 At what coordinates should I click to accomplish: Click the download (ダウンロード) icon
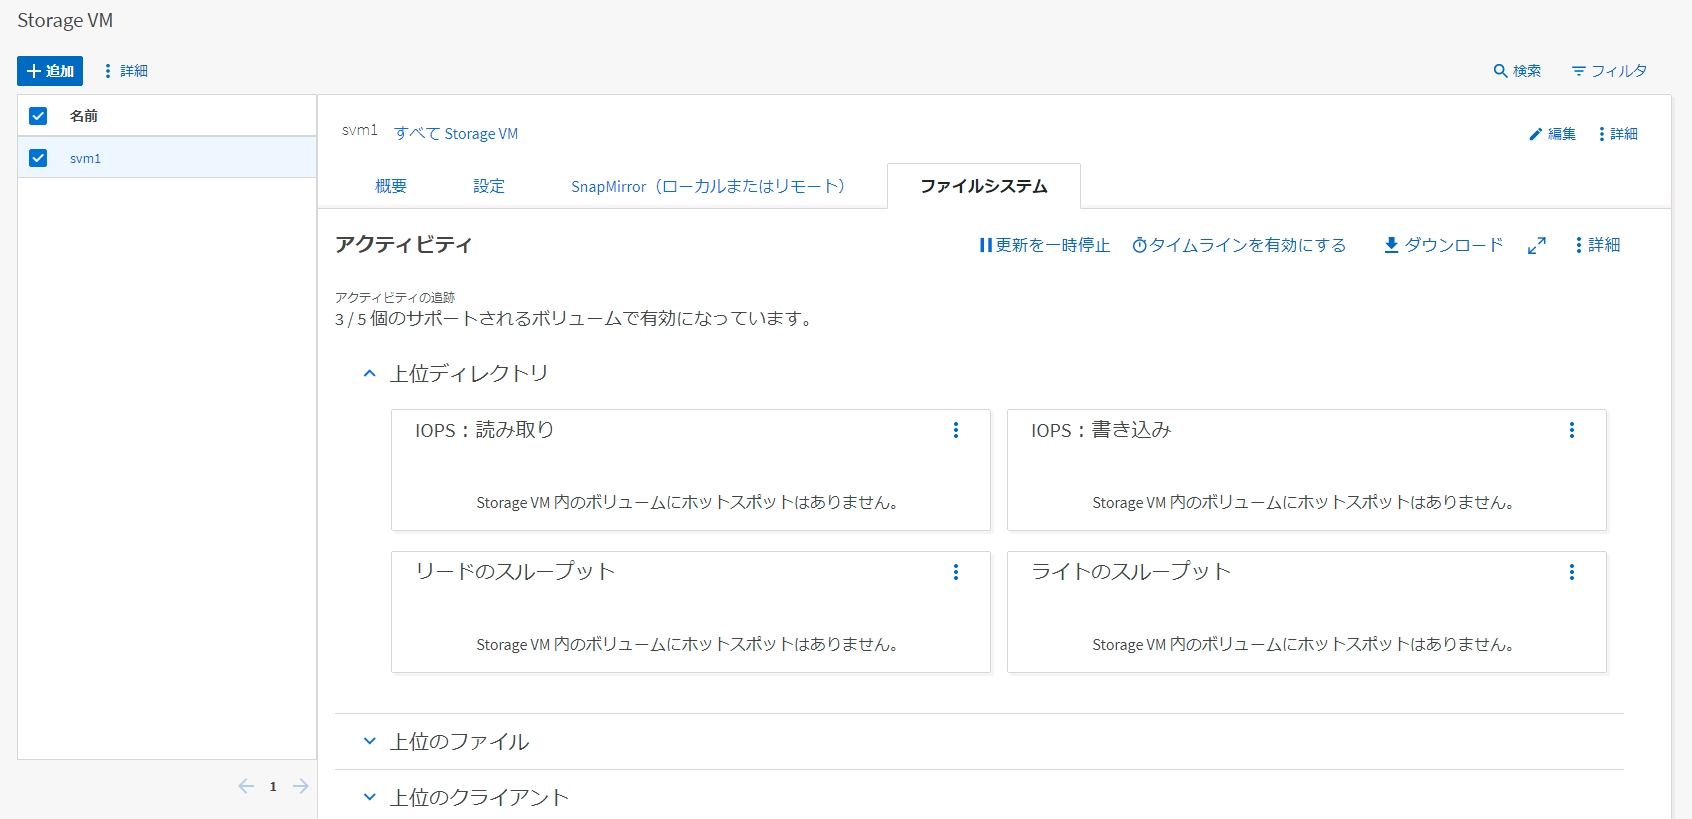(x=1391, y=245)
